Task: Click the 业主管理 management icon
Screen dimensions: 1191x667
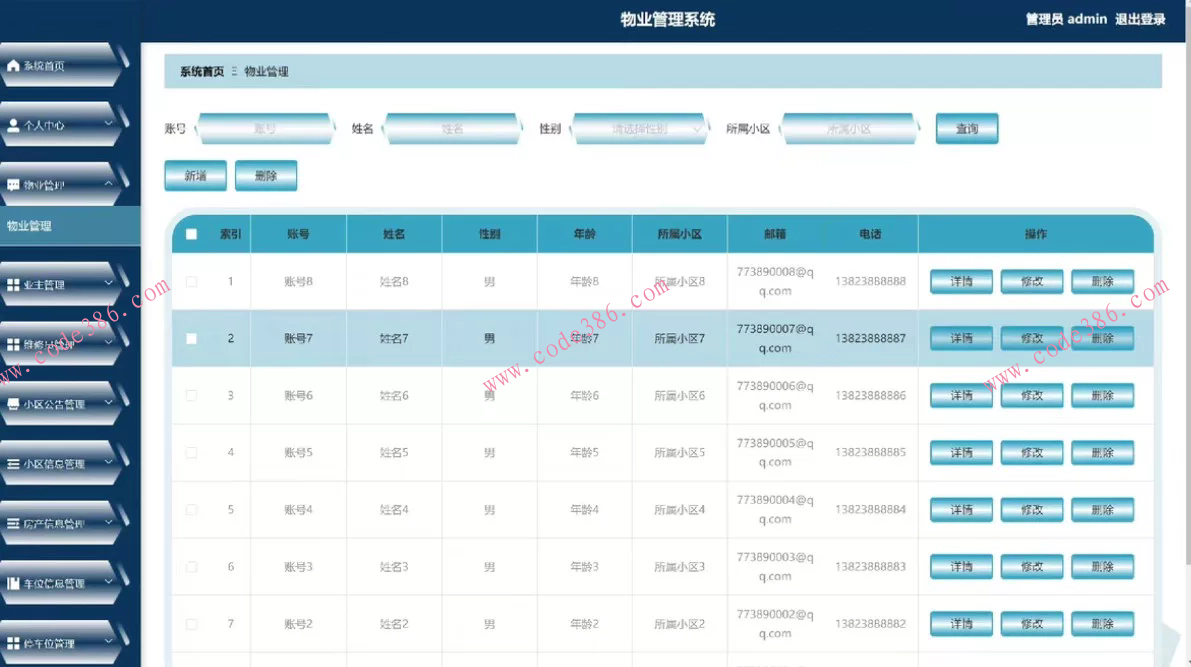Action: 13,284
